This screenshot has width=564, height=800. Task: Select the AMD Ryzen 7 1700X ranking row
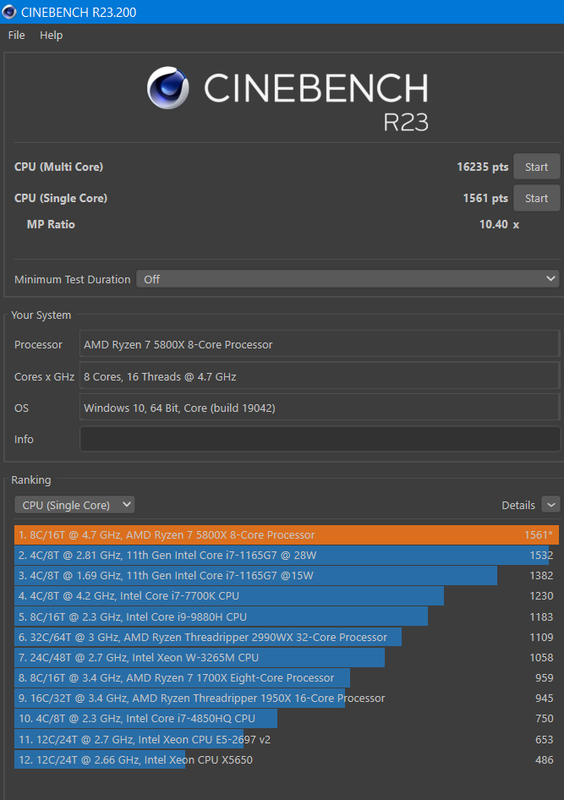coord(286,678)
